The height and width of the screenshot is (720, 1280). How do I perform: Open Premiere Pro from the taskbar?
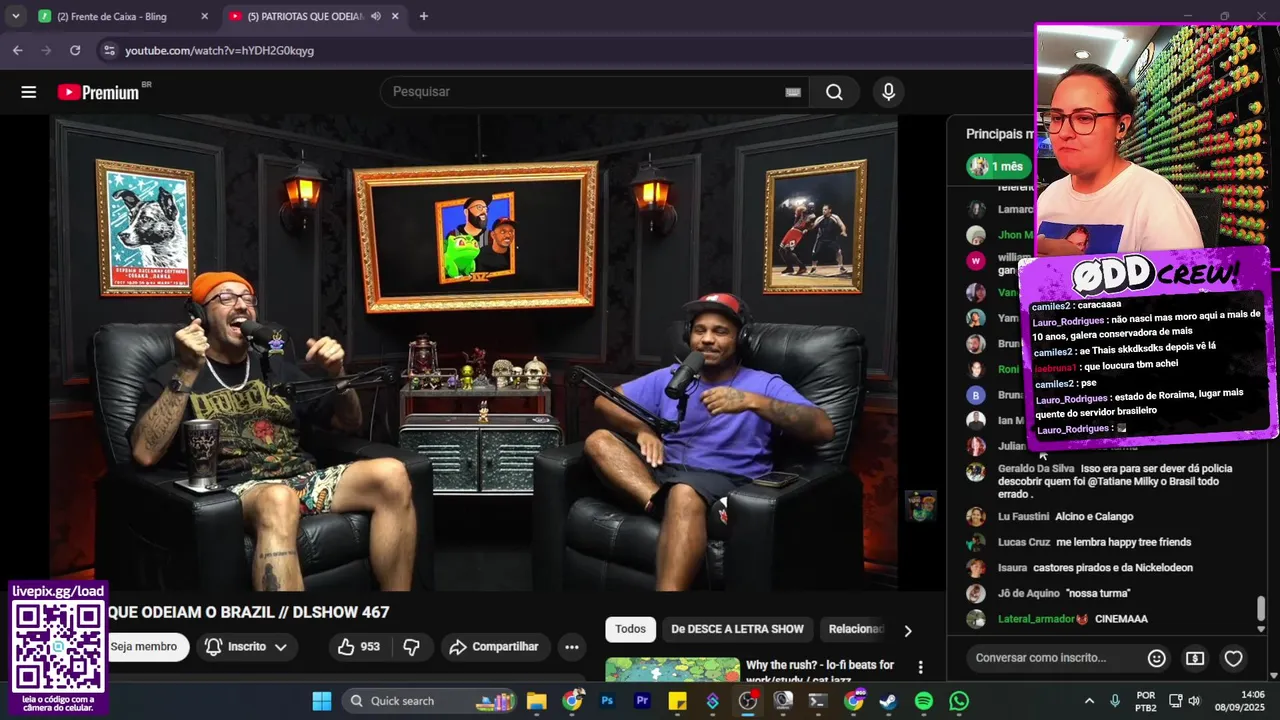[x=642, y=701]
